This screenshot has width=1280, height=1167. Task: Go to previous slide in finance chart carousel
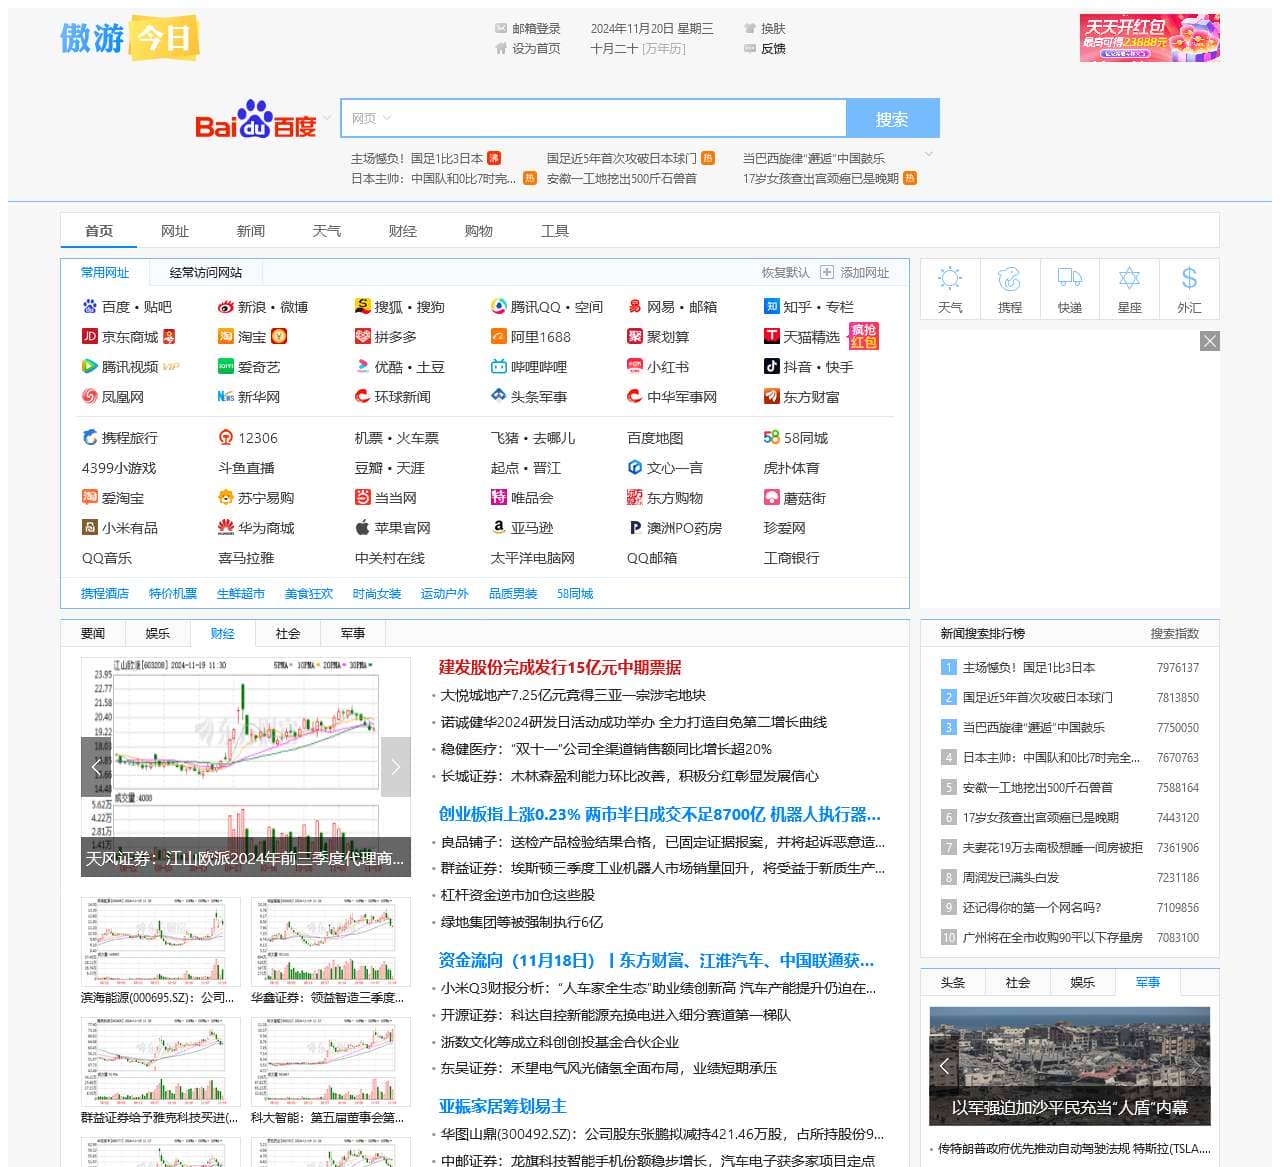tap(96, 767)
